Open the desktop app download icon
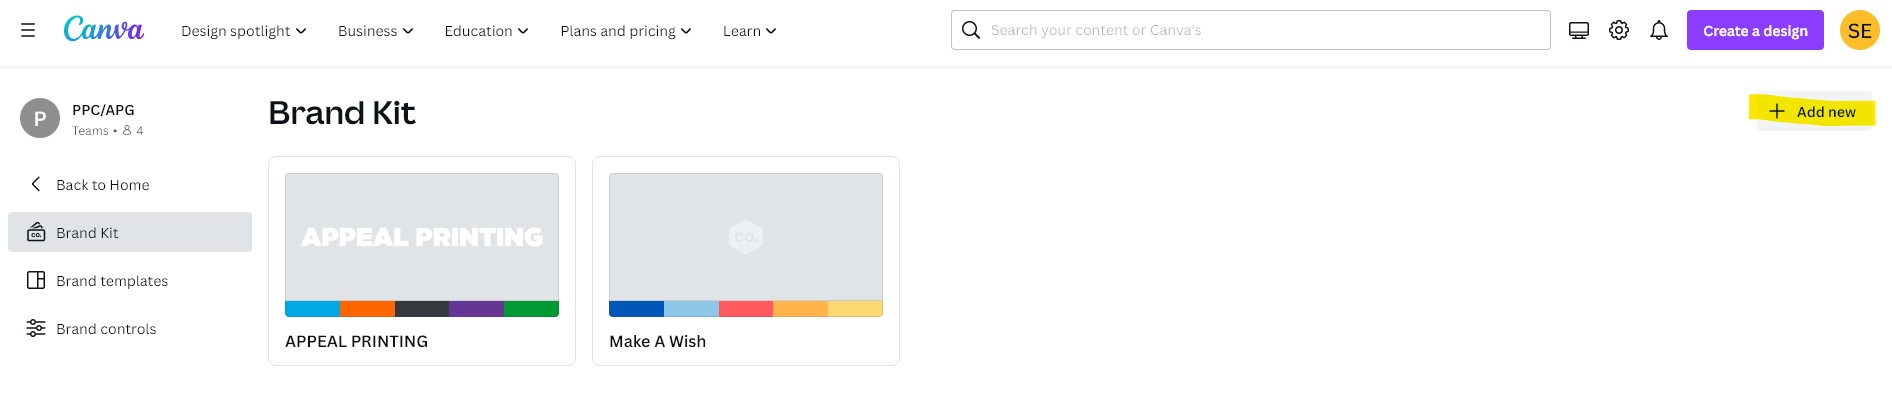The height and width of the screenshot is (408, 1892). [1579, 30]
